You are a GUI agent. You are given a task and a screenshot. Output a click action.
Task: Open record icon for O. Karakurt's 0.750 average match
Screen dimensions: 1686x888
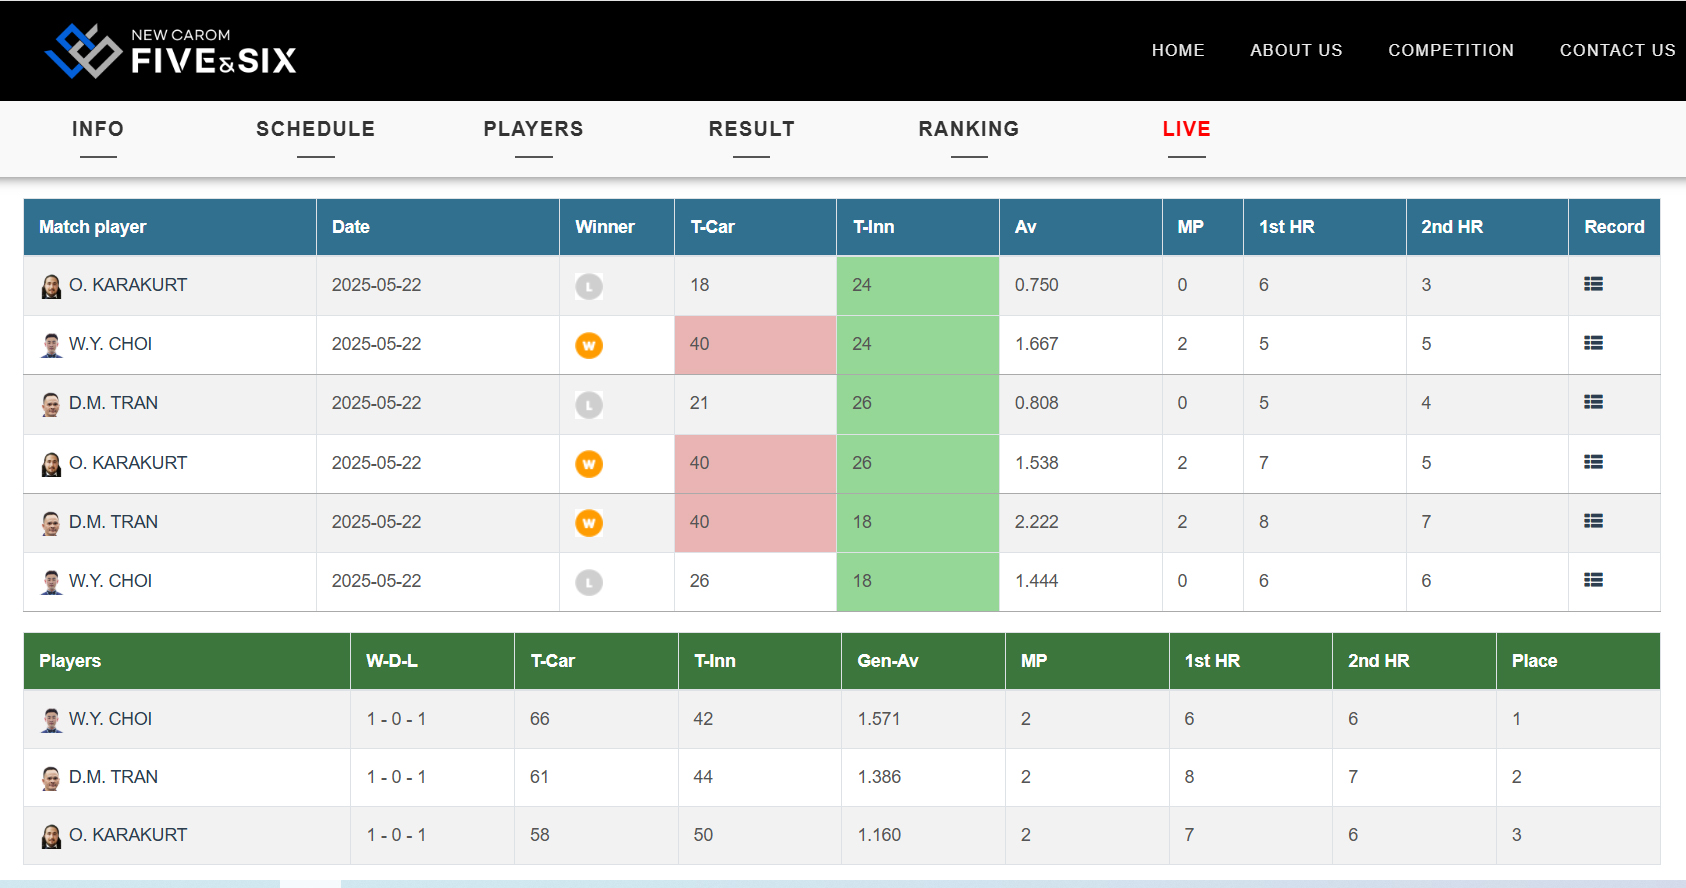[1593, 285]
